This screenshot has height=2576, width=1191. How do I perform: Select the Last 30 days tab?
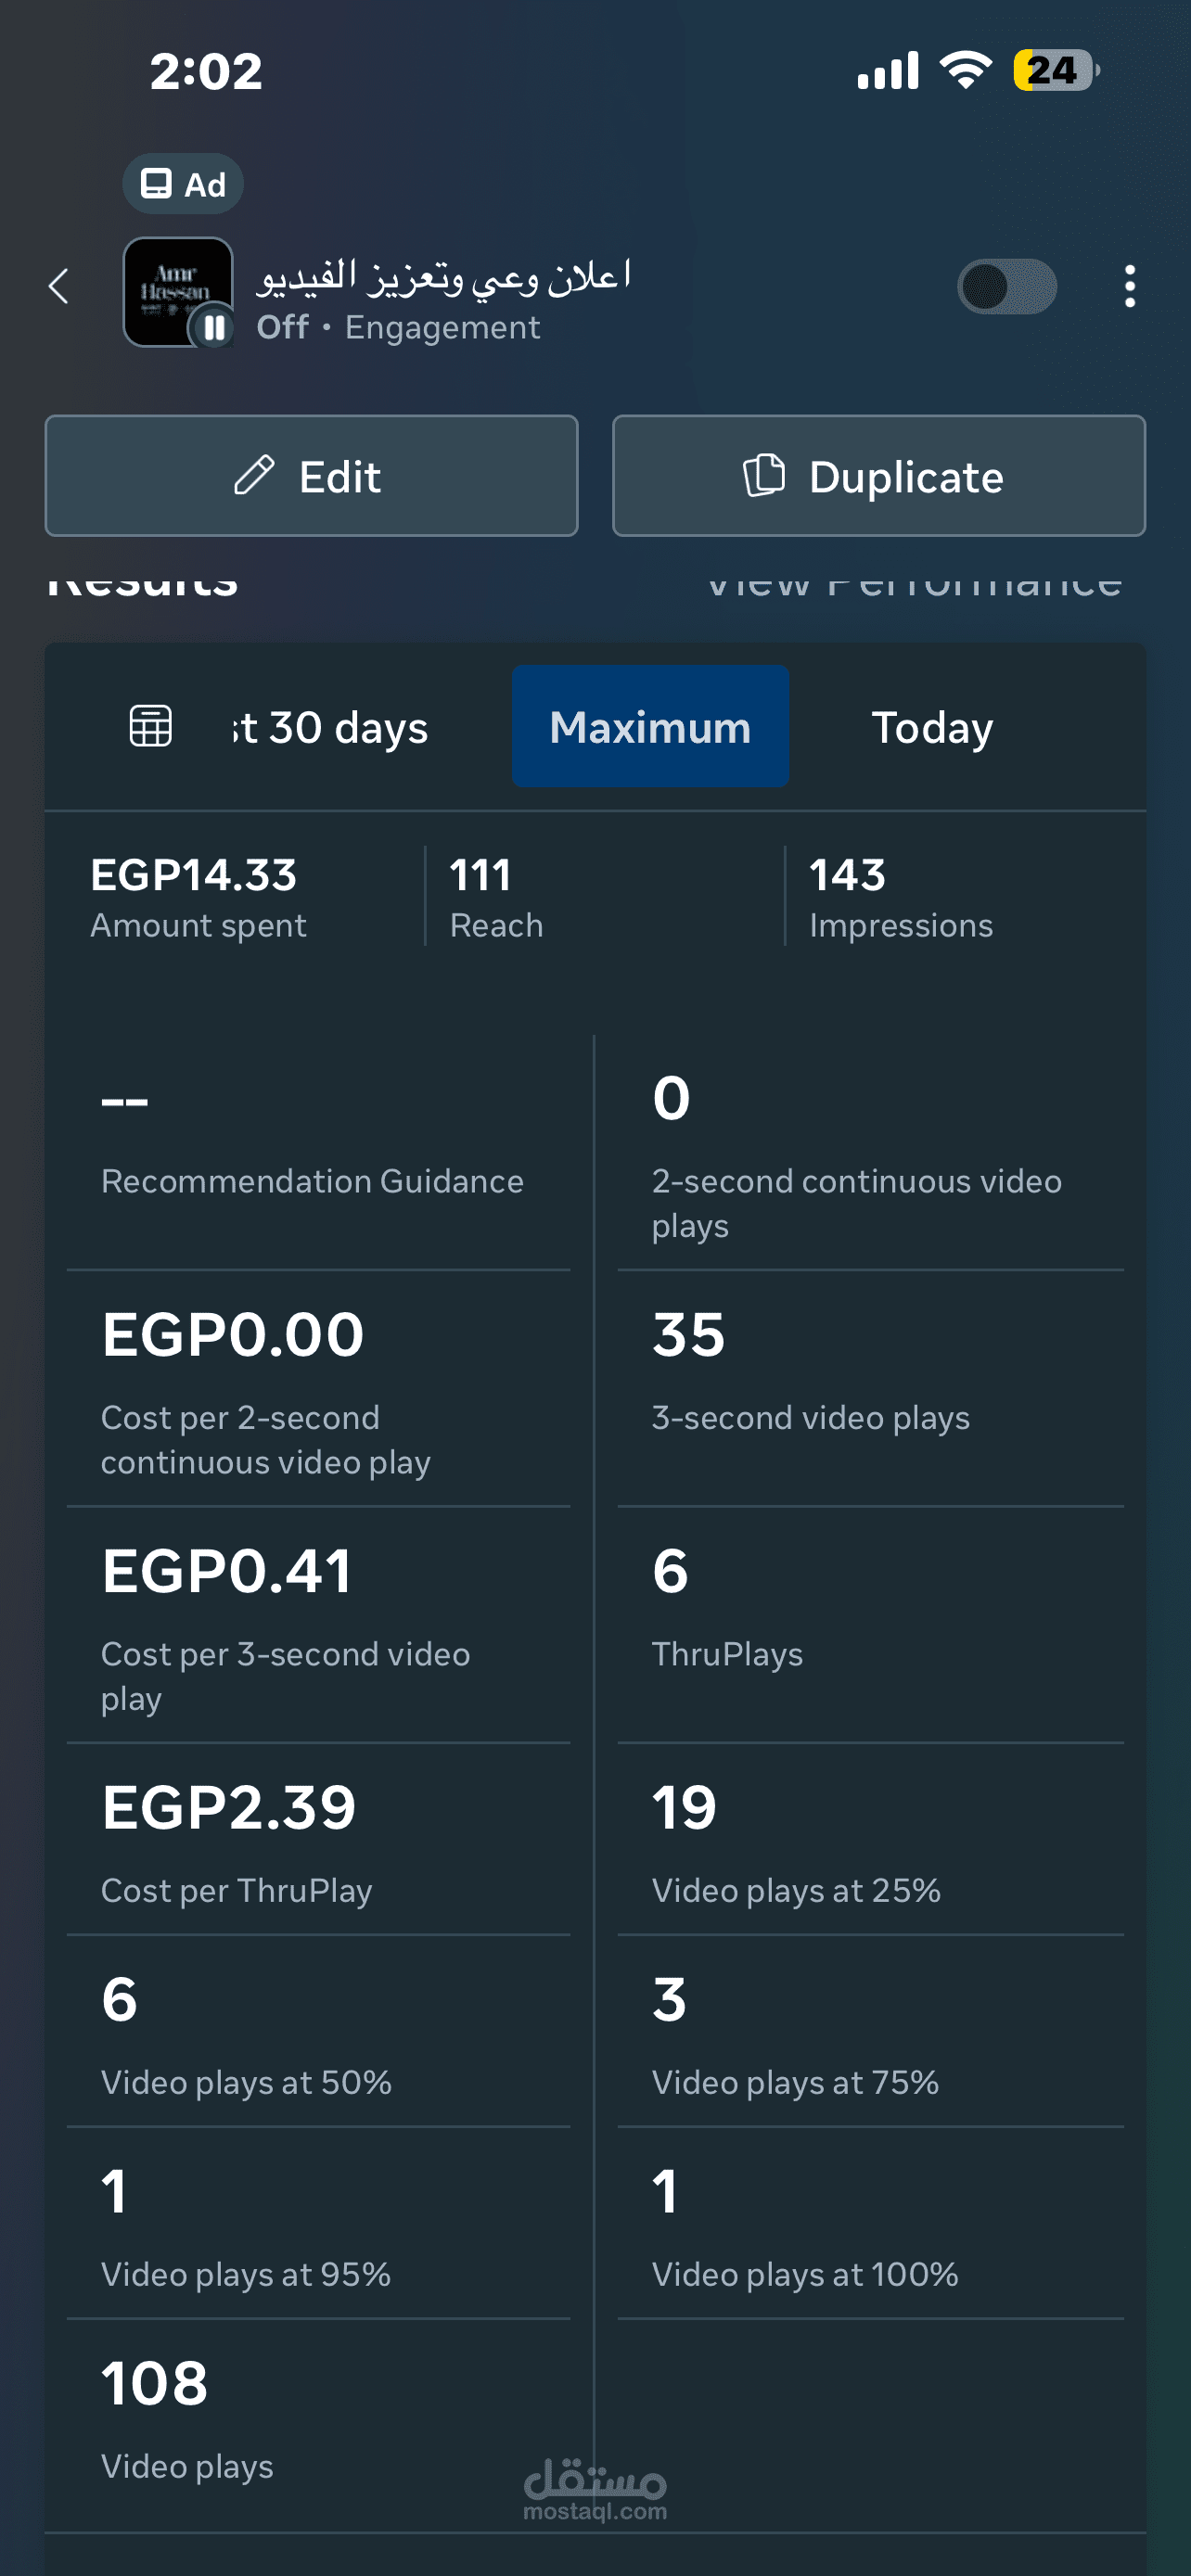coord(331,727)
